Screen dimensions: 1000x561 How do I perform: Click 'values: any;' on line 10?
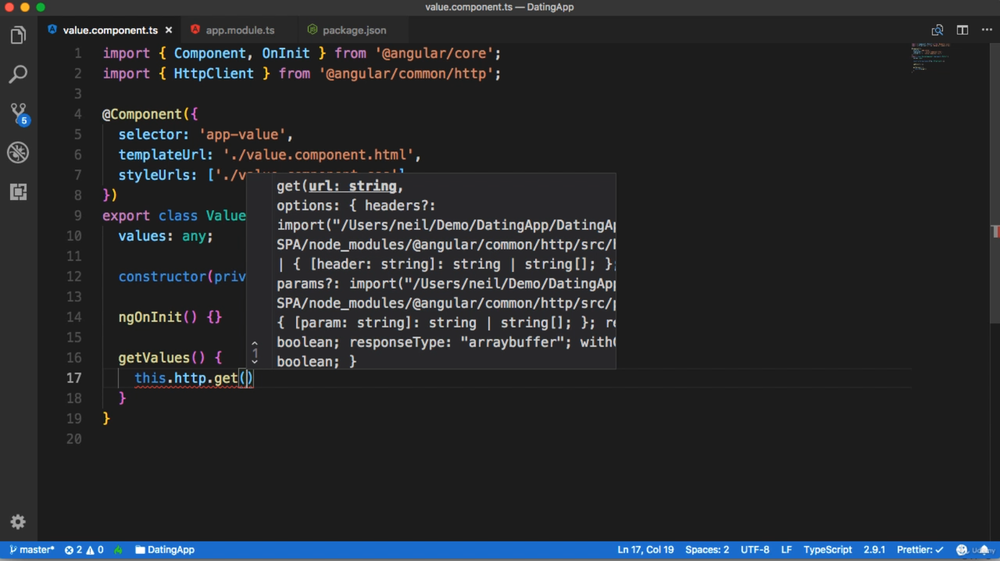[166, 236]
